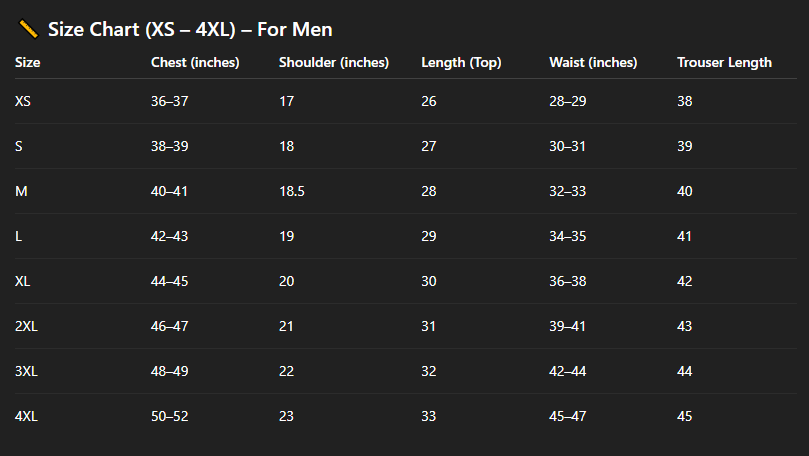Image resolution: width=809 pixels, height=456 pixels.
Task: Select the Size column header
Action: (28, 62)
